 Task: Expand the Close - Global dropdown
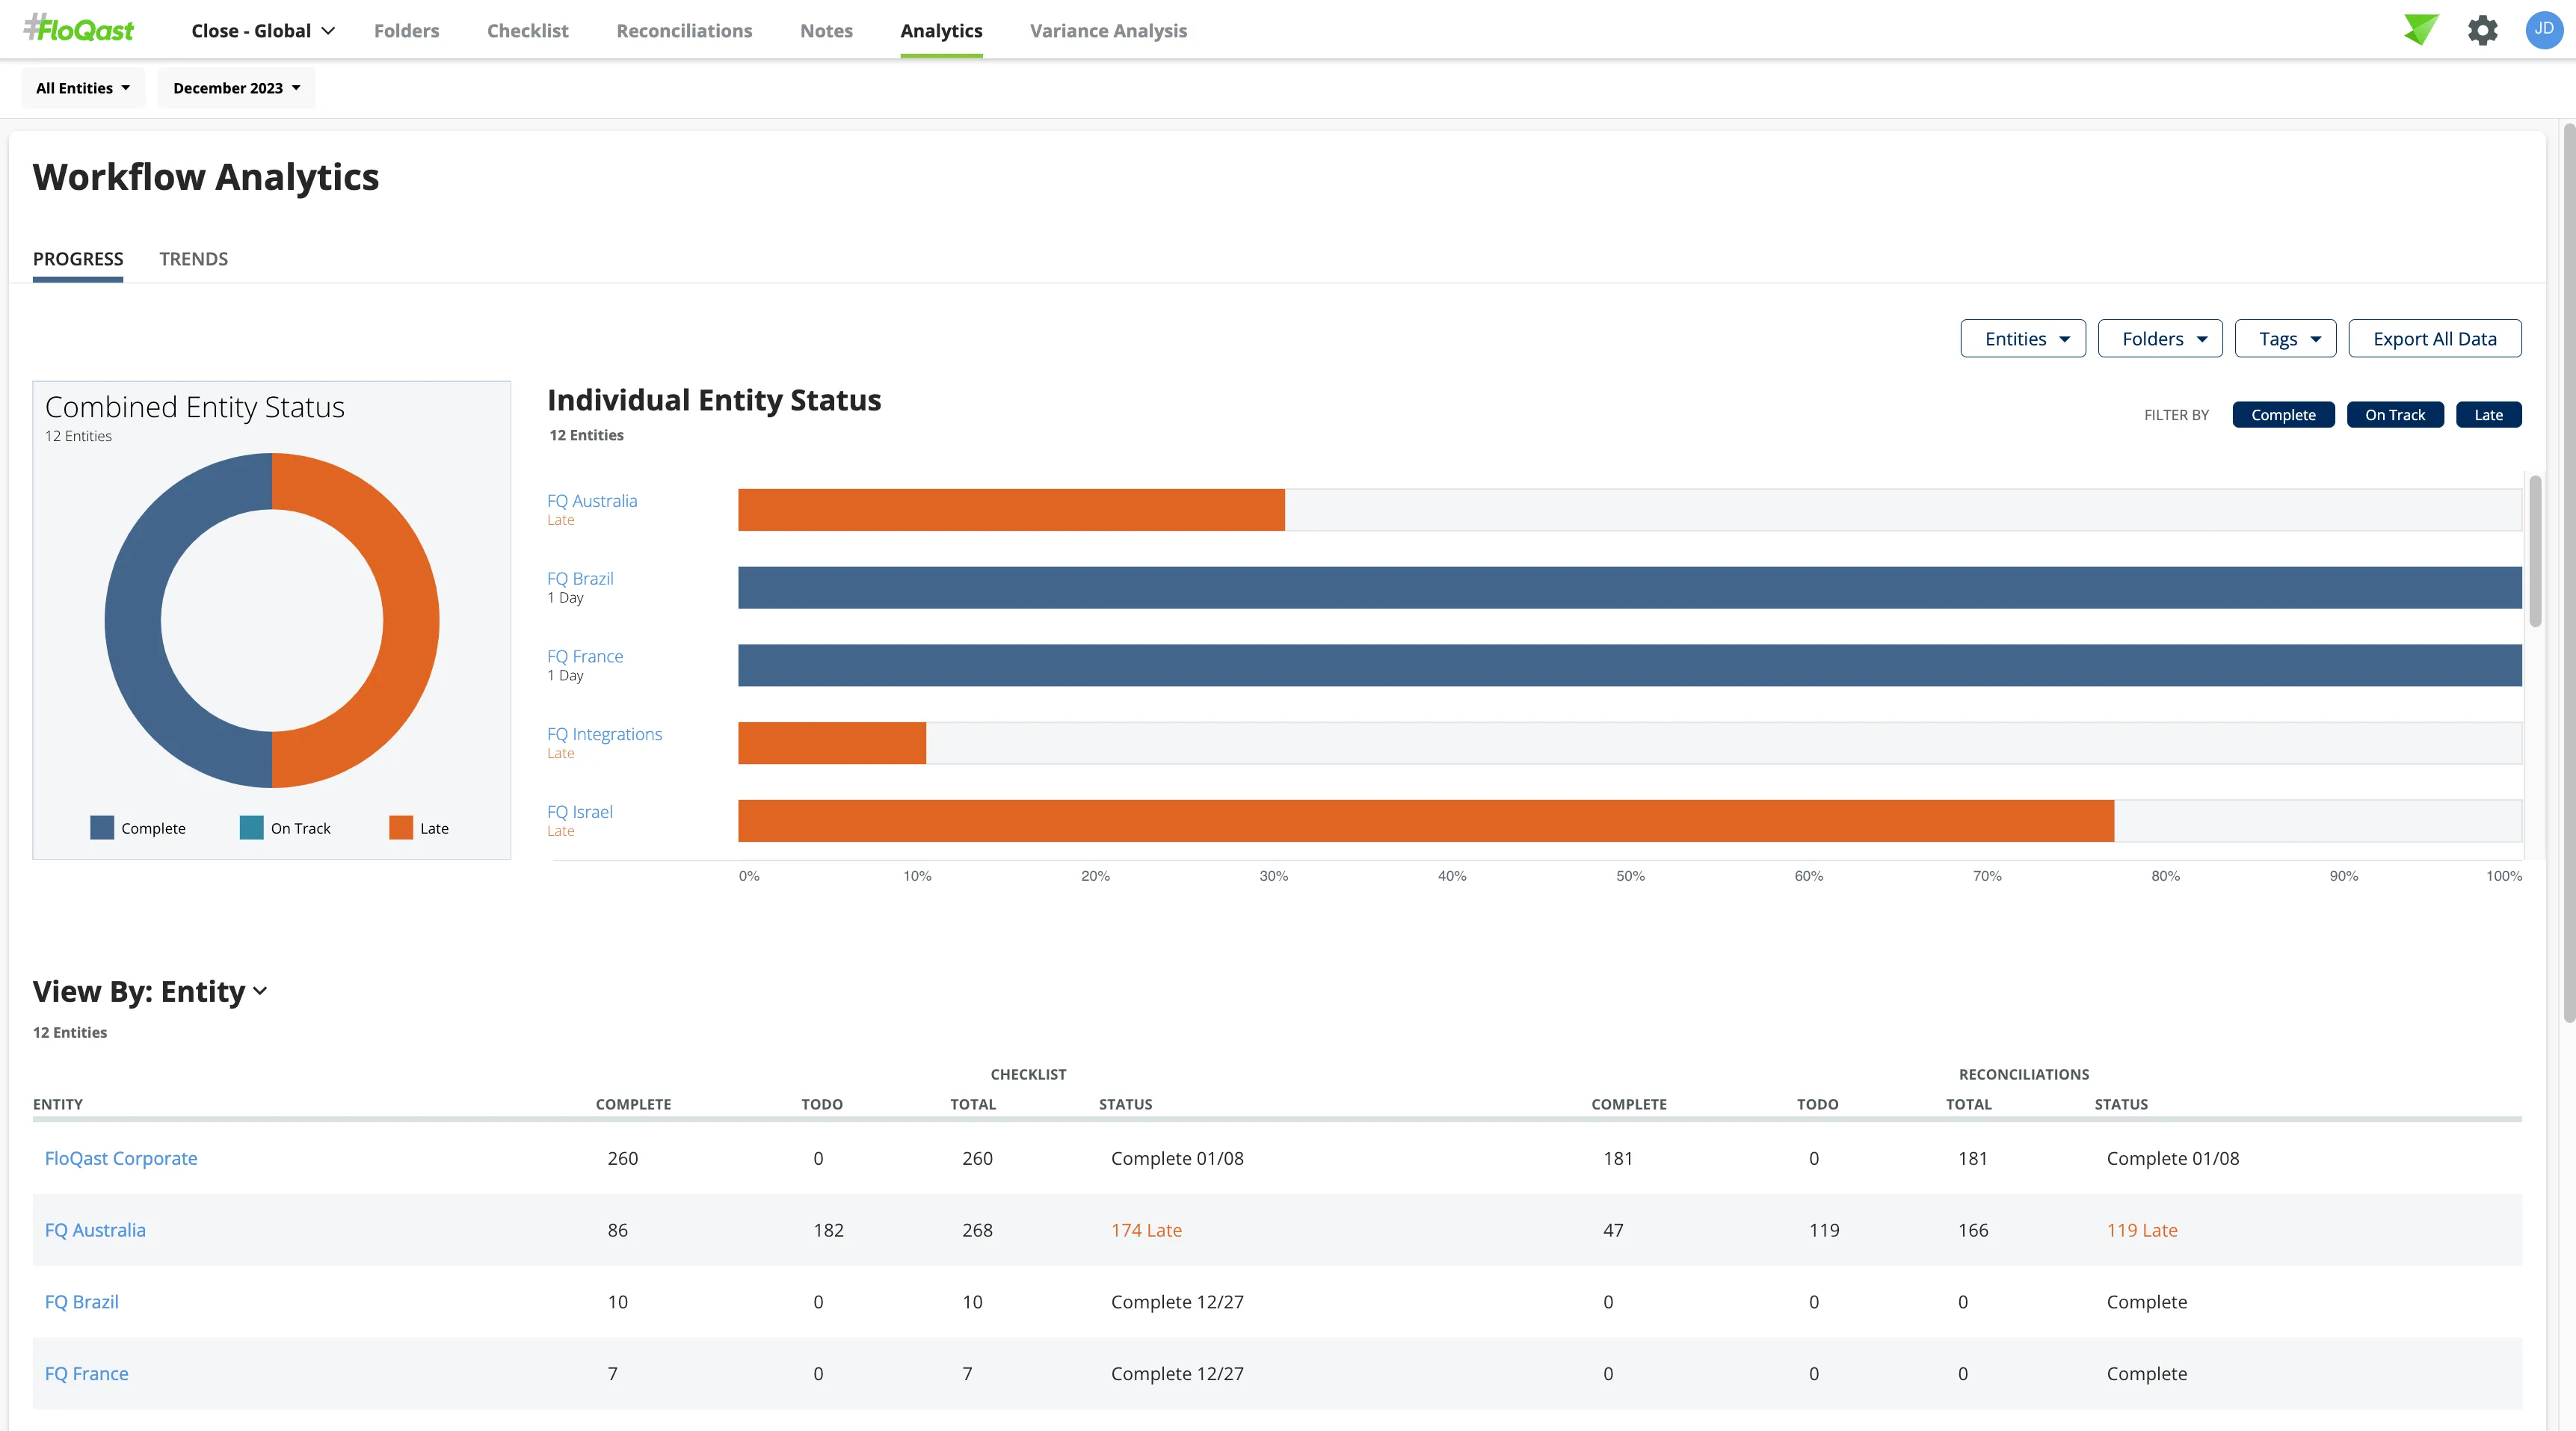point(263,30)
